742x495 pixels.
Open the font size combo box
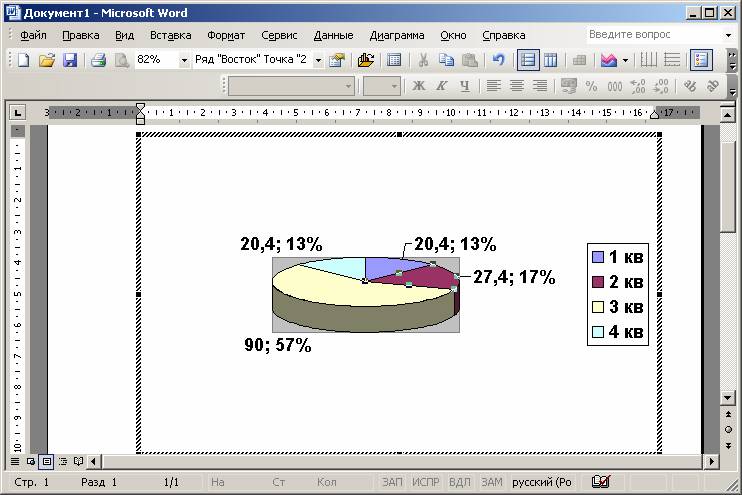[381, 86]
